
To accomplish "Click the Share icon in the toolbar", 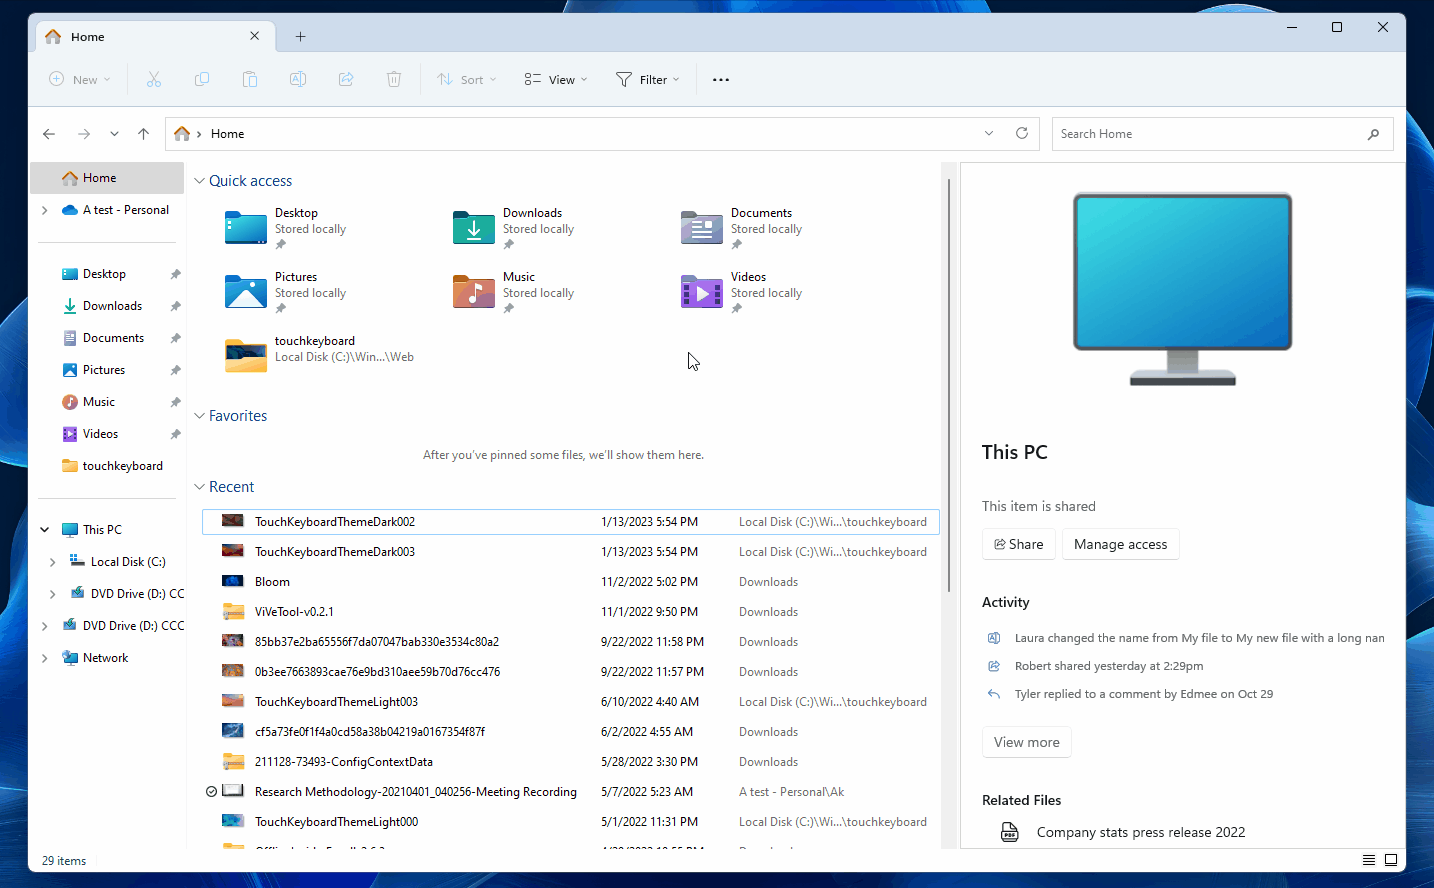I will pyautogui.click(x=346, y=79).
